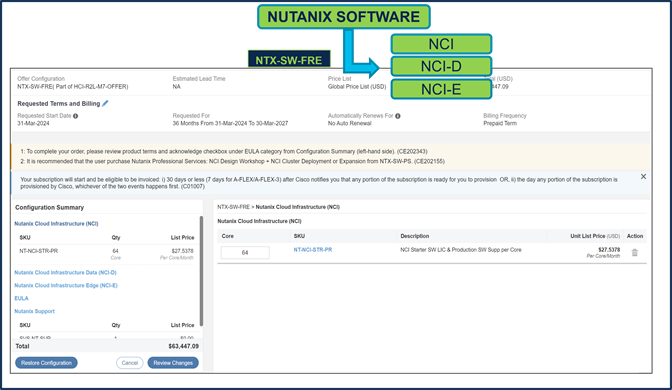Open info icon beside Requested Start Date

coord(75,116)
